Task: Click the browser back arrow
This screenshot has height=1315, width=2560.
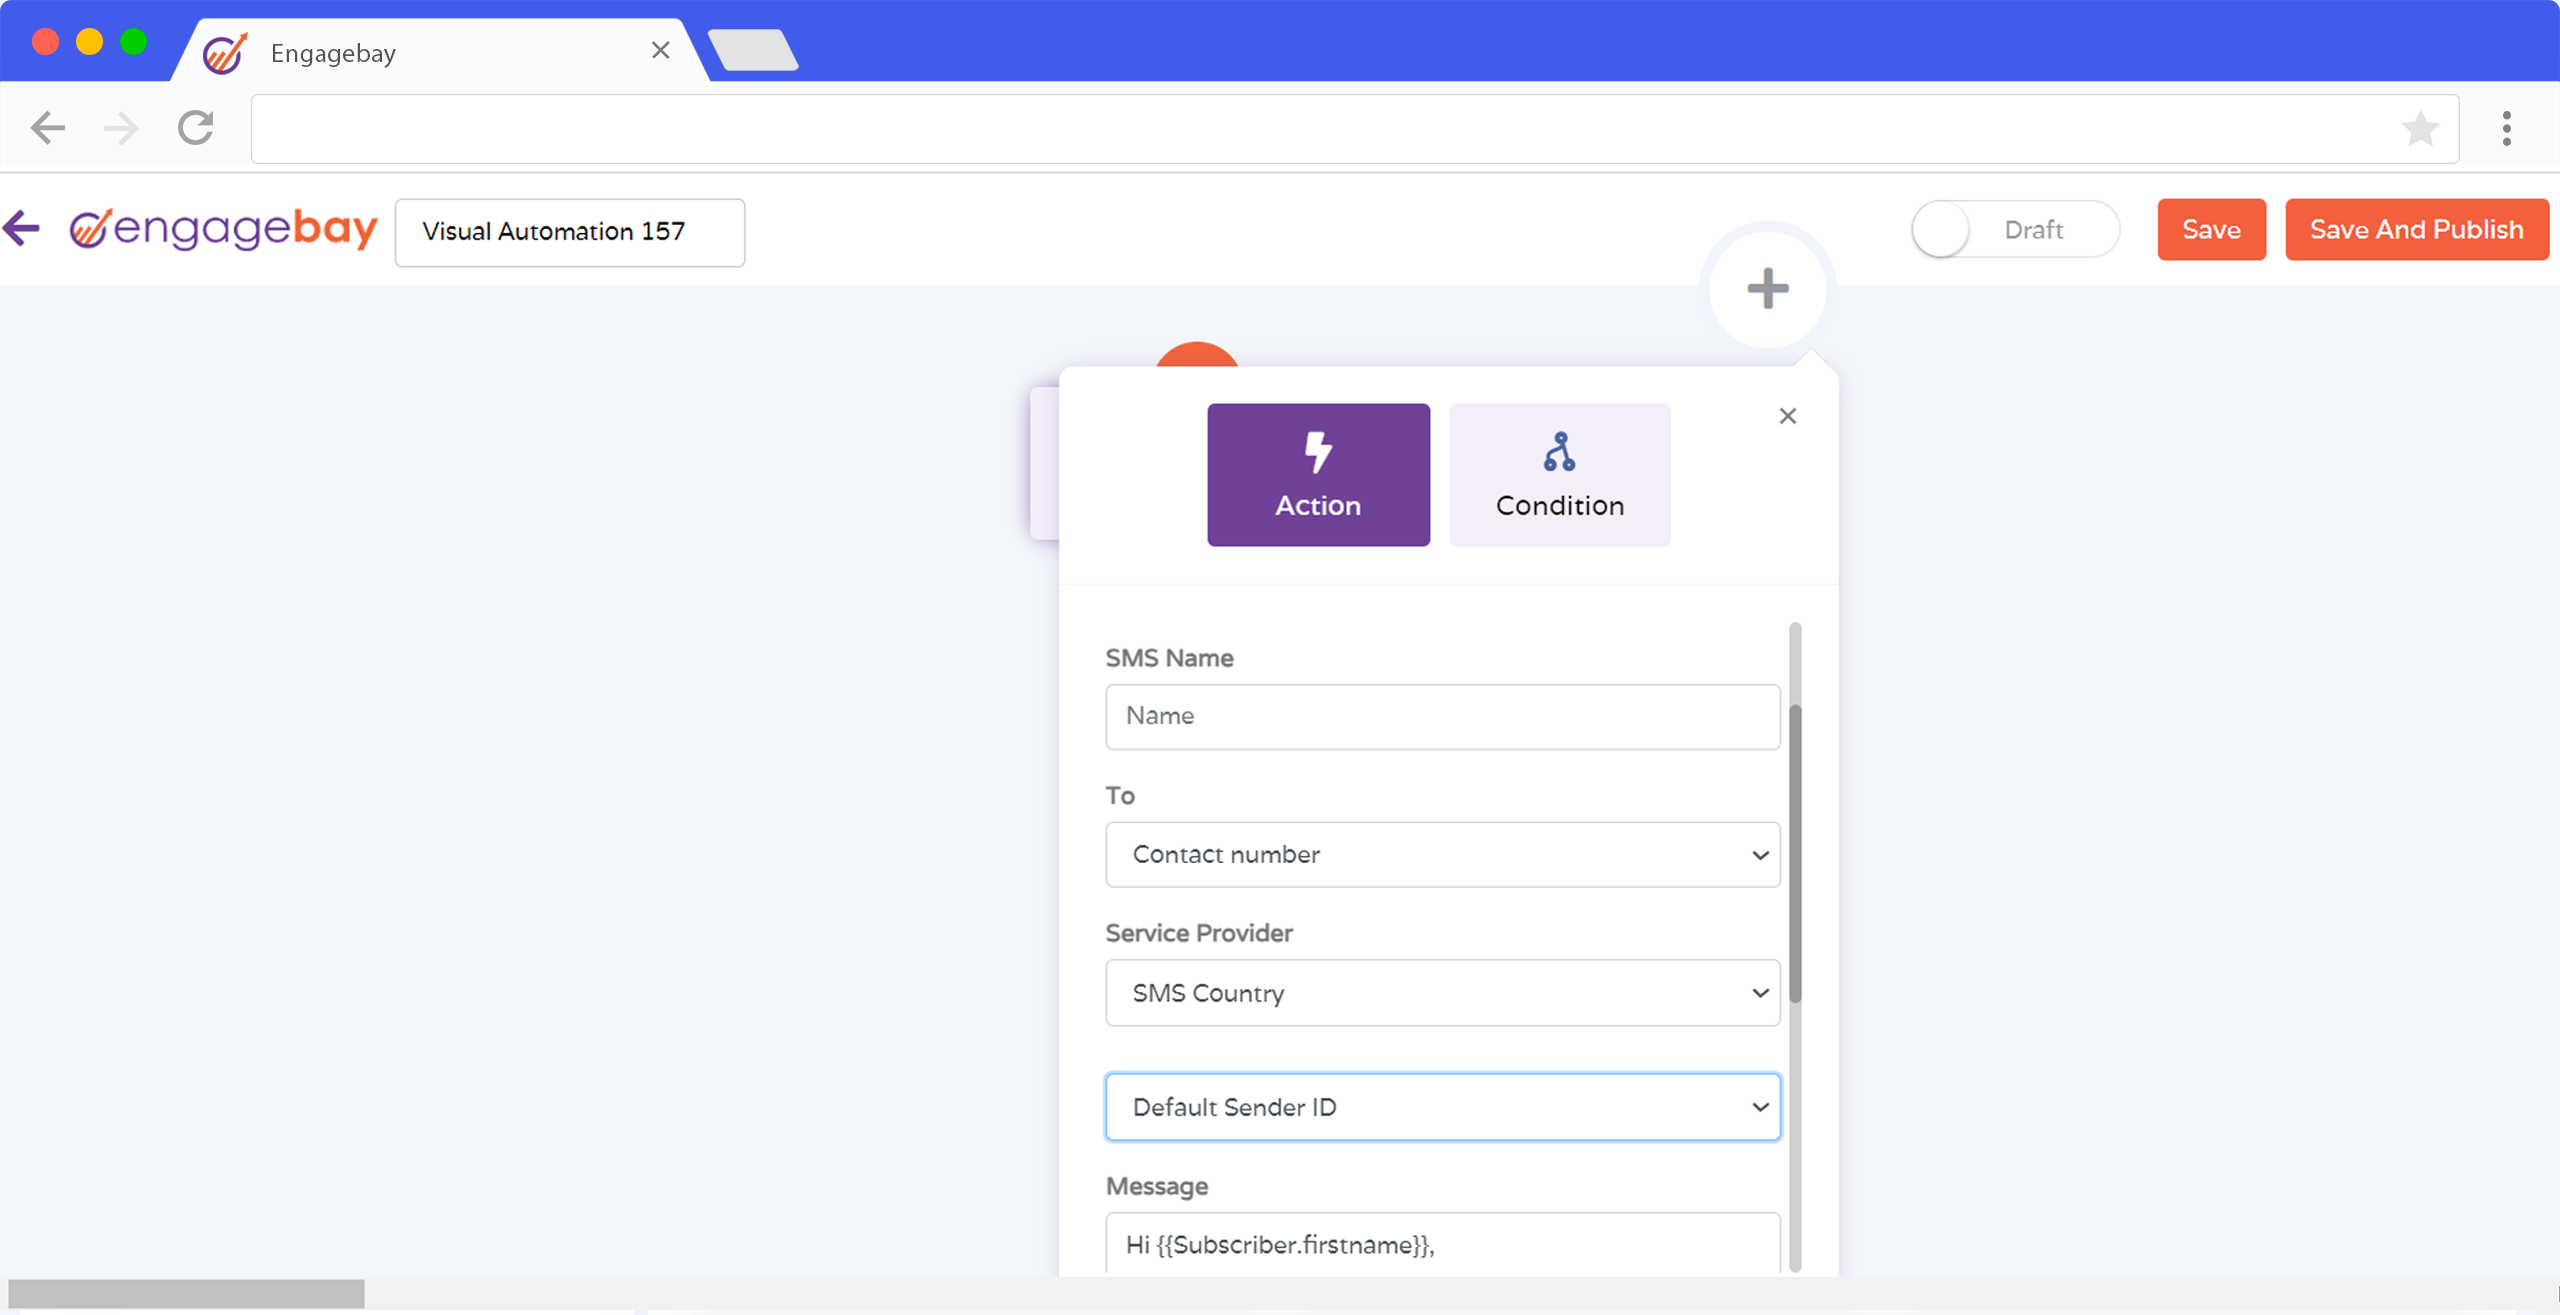Action: [47, 128]
